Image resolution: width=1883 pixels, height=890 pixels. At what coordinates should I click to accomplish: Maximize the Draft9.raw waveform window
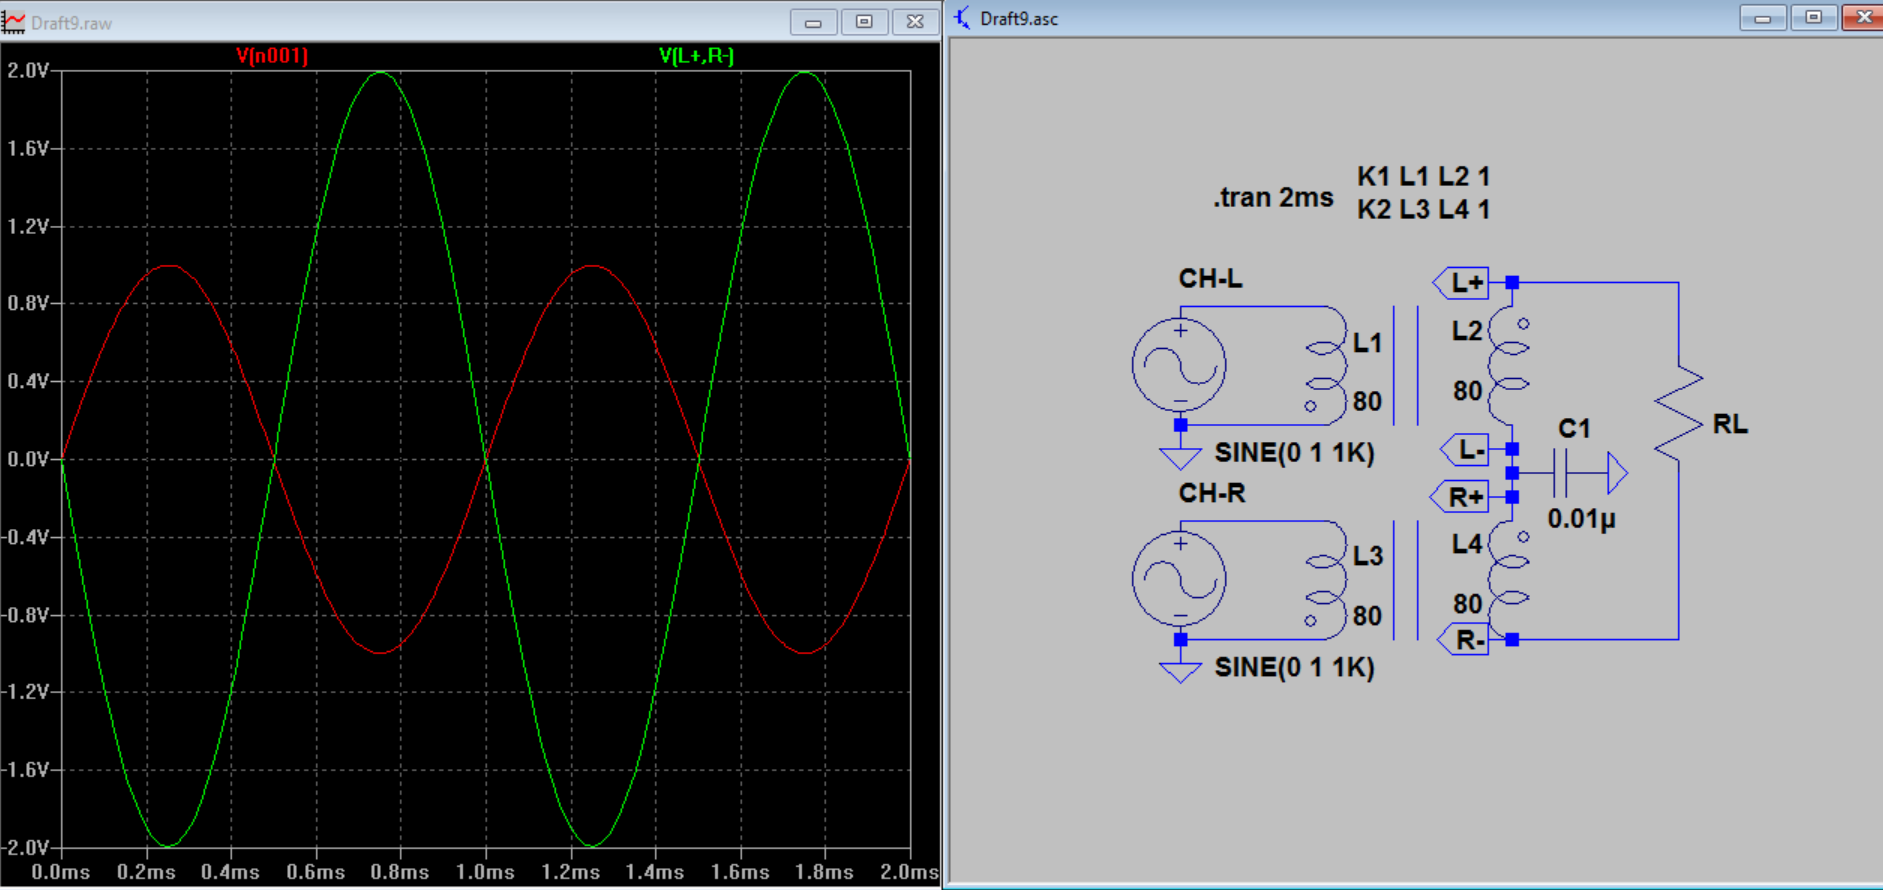[864, 22]
